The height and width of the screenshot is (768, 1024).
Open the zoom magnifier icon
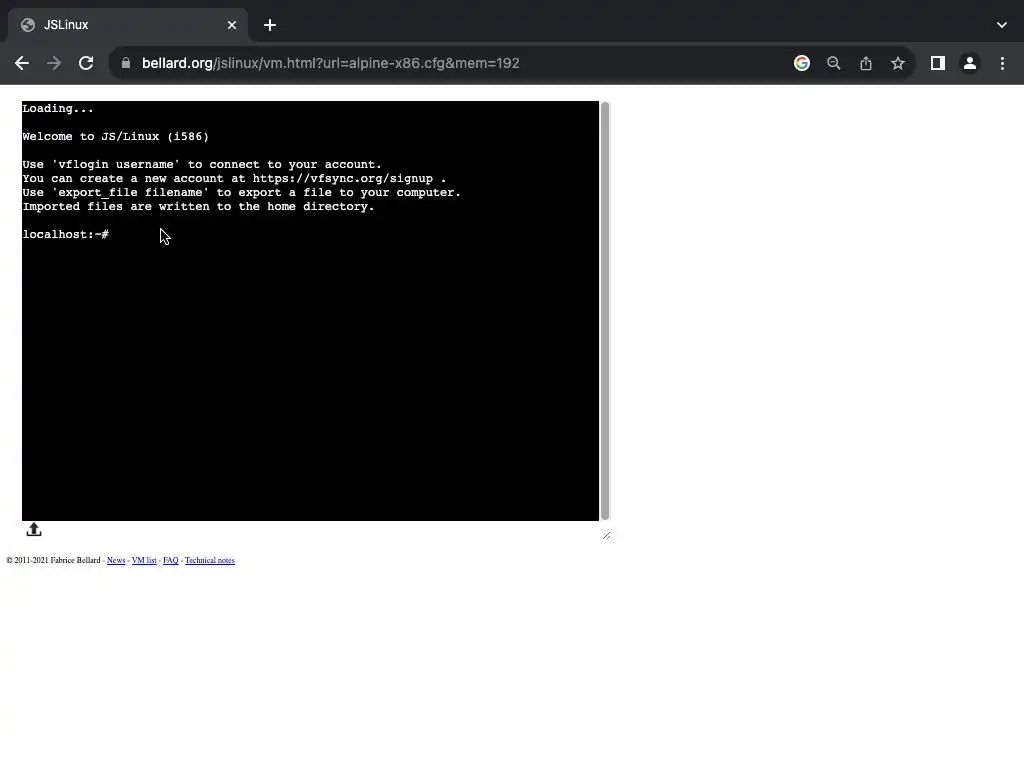click(834, 63)
